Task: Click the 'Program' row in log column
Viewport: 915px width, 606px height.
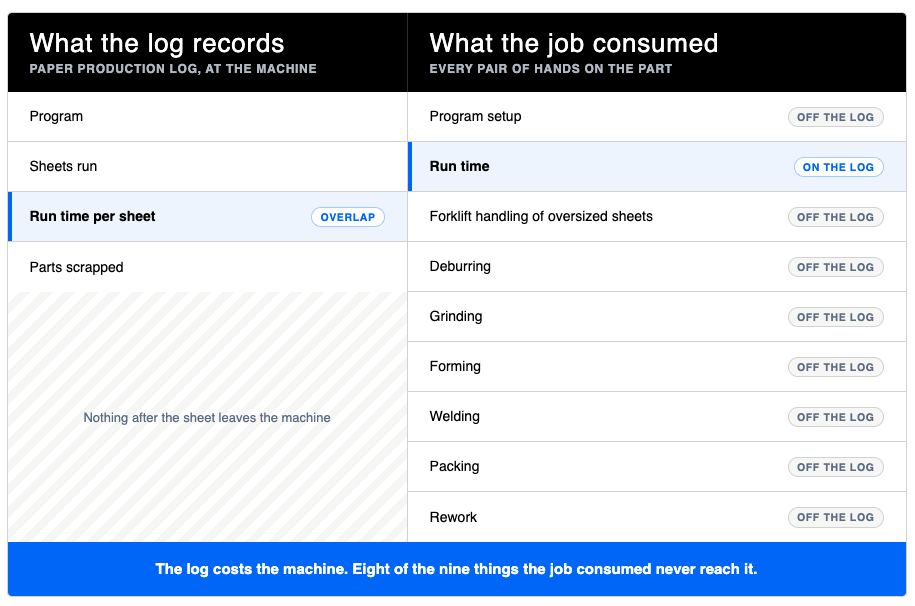Action: (x=207, y=117)
